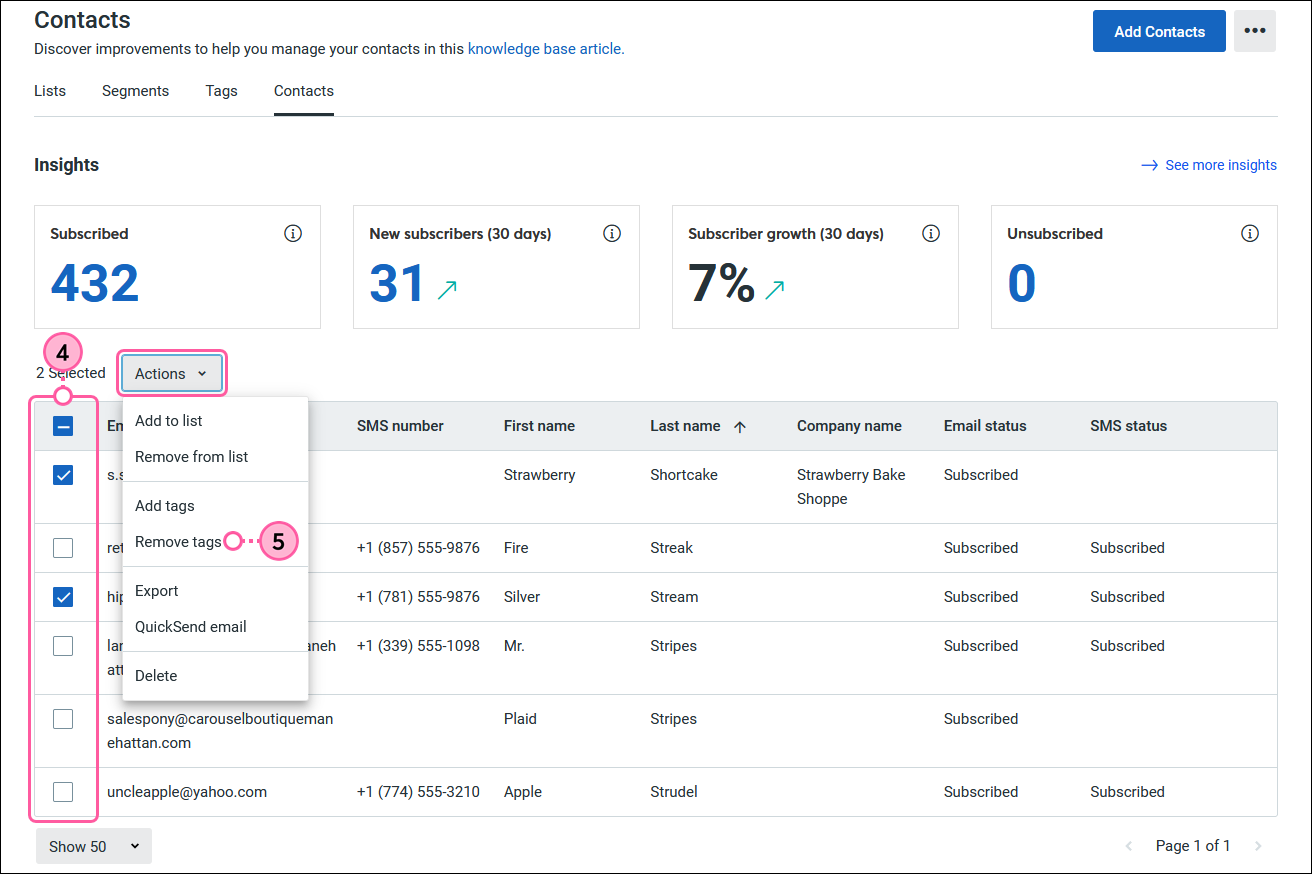Image resolution: width=1312 pixels, height=874 pixels.
Task: Click the next page arrow
Action: point(1258,846)
